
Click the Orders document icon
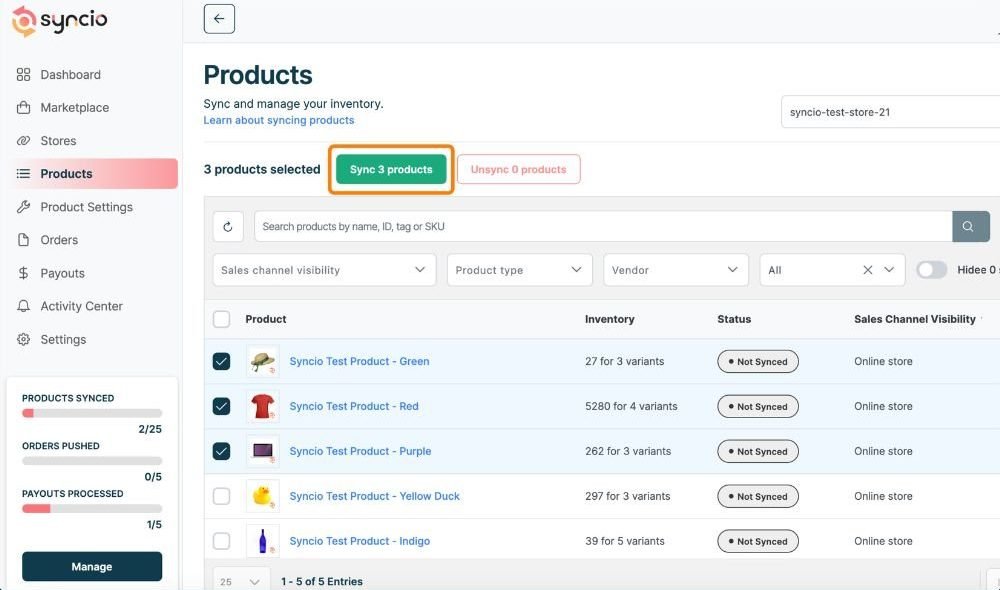click(x=24, y=240)
